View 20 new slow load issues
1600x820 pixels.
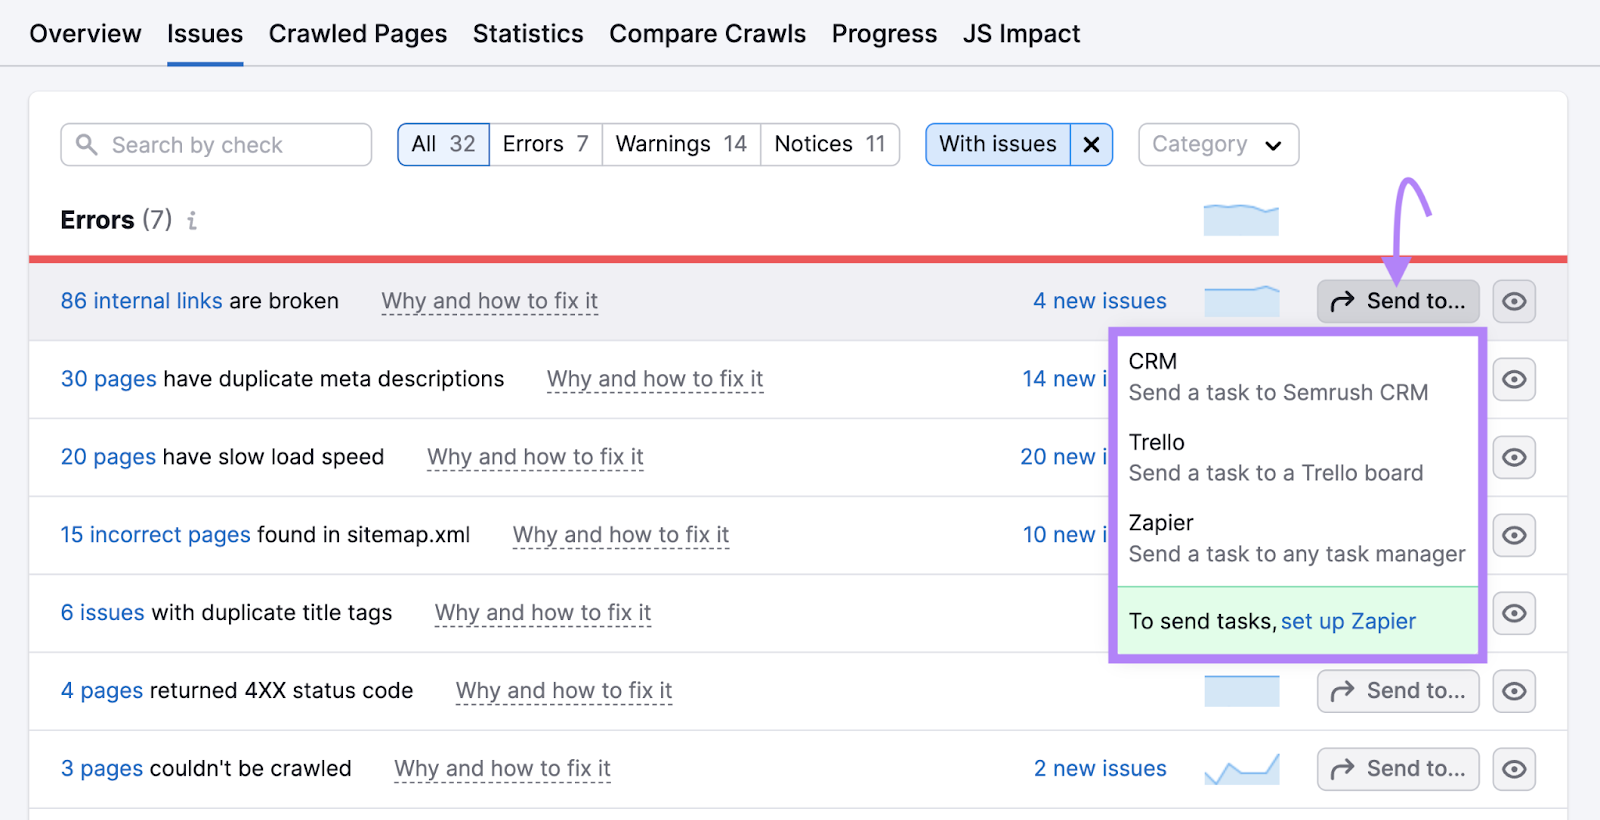(1064, 457)
